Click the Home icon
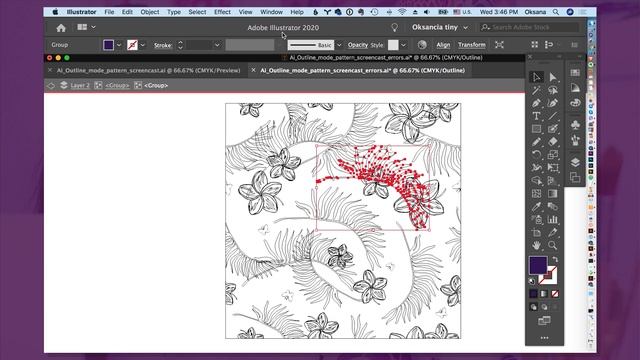The height and width of the screenshot is (360, 640). pos(61,28)
